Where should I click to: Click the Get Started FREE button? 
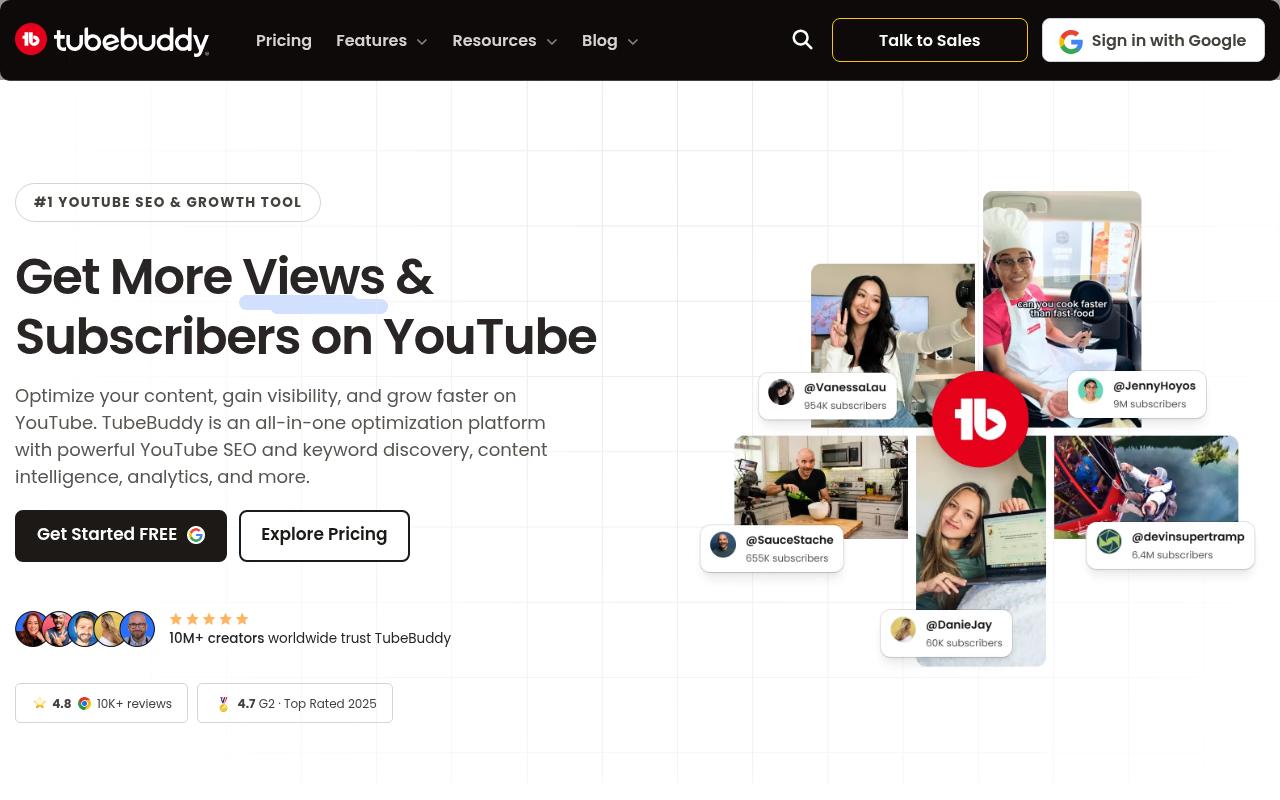(x=121, y=536)
